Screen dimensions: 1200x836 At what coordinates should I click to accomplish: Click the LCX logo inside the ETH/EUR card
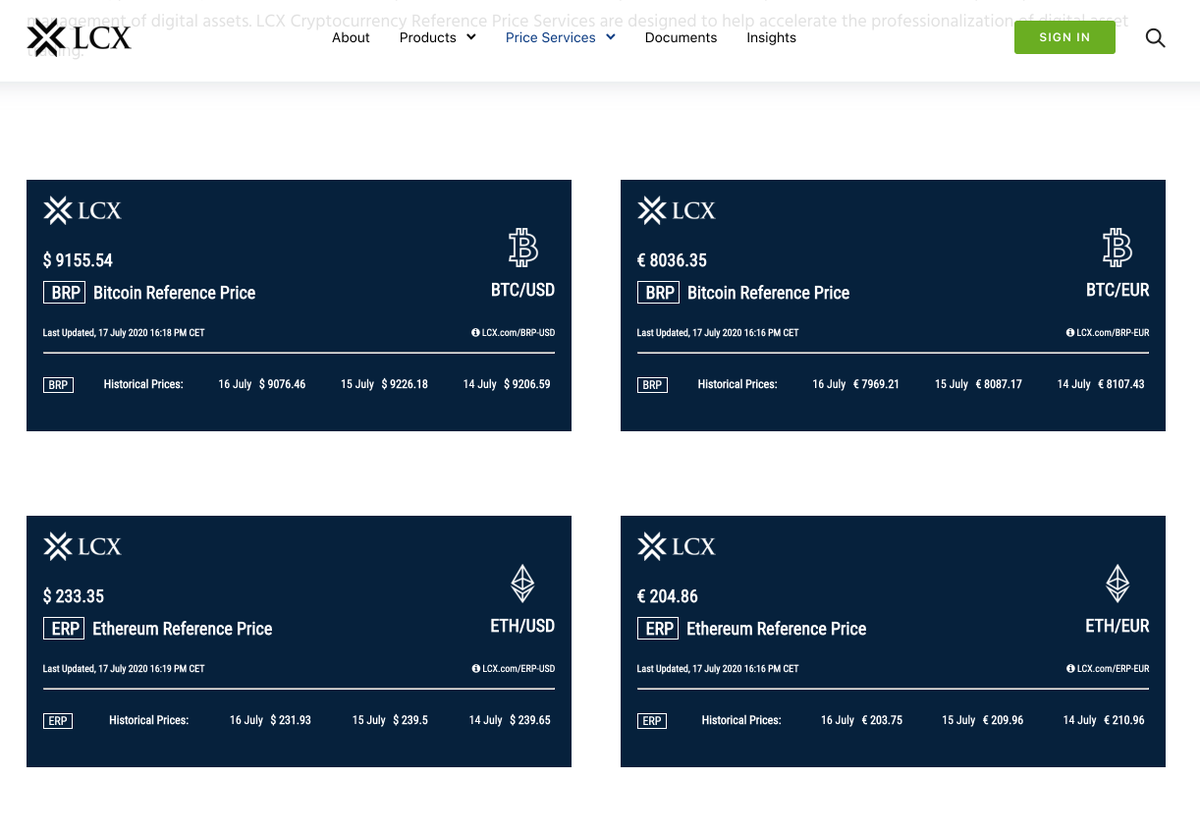(x=676, y=546)
